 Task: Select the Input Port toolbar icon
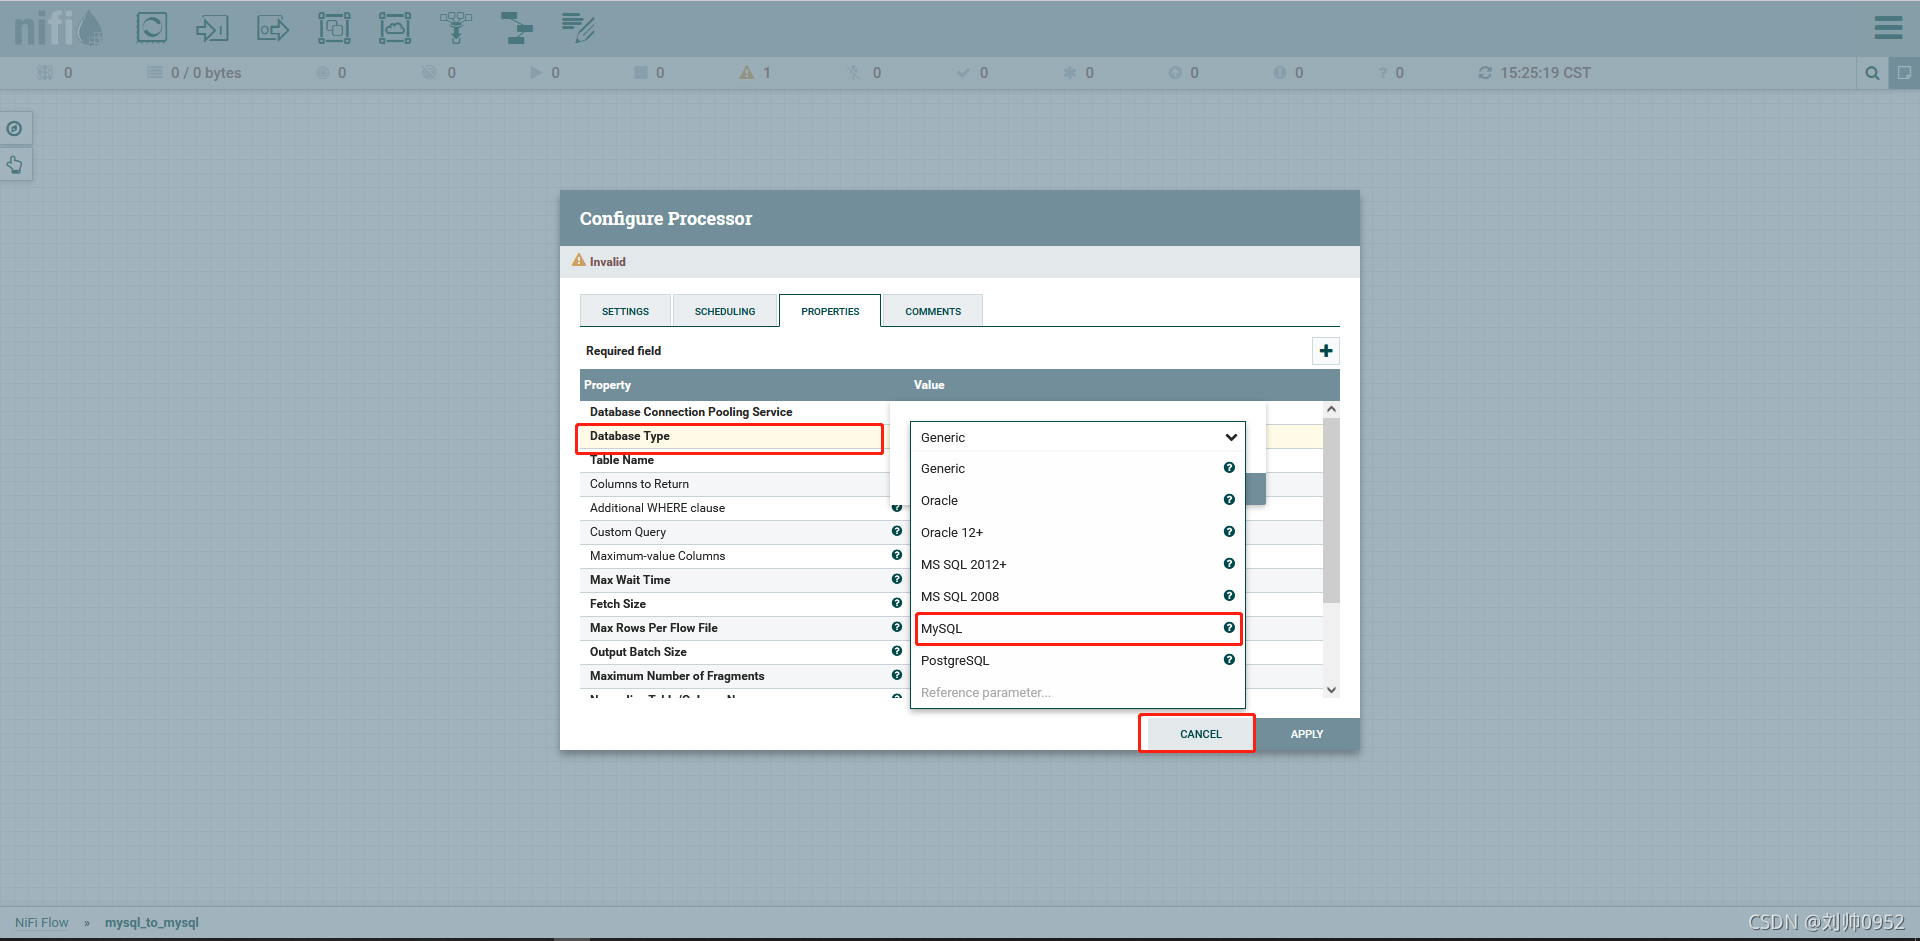(212, 28)
